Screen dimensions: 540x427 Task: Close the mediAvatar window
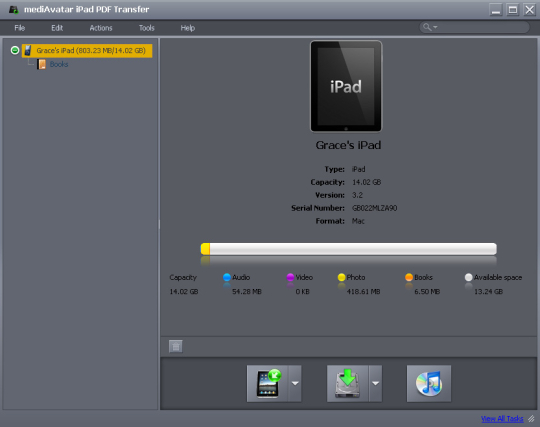[x=530, y=10]
